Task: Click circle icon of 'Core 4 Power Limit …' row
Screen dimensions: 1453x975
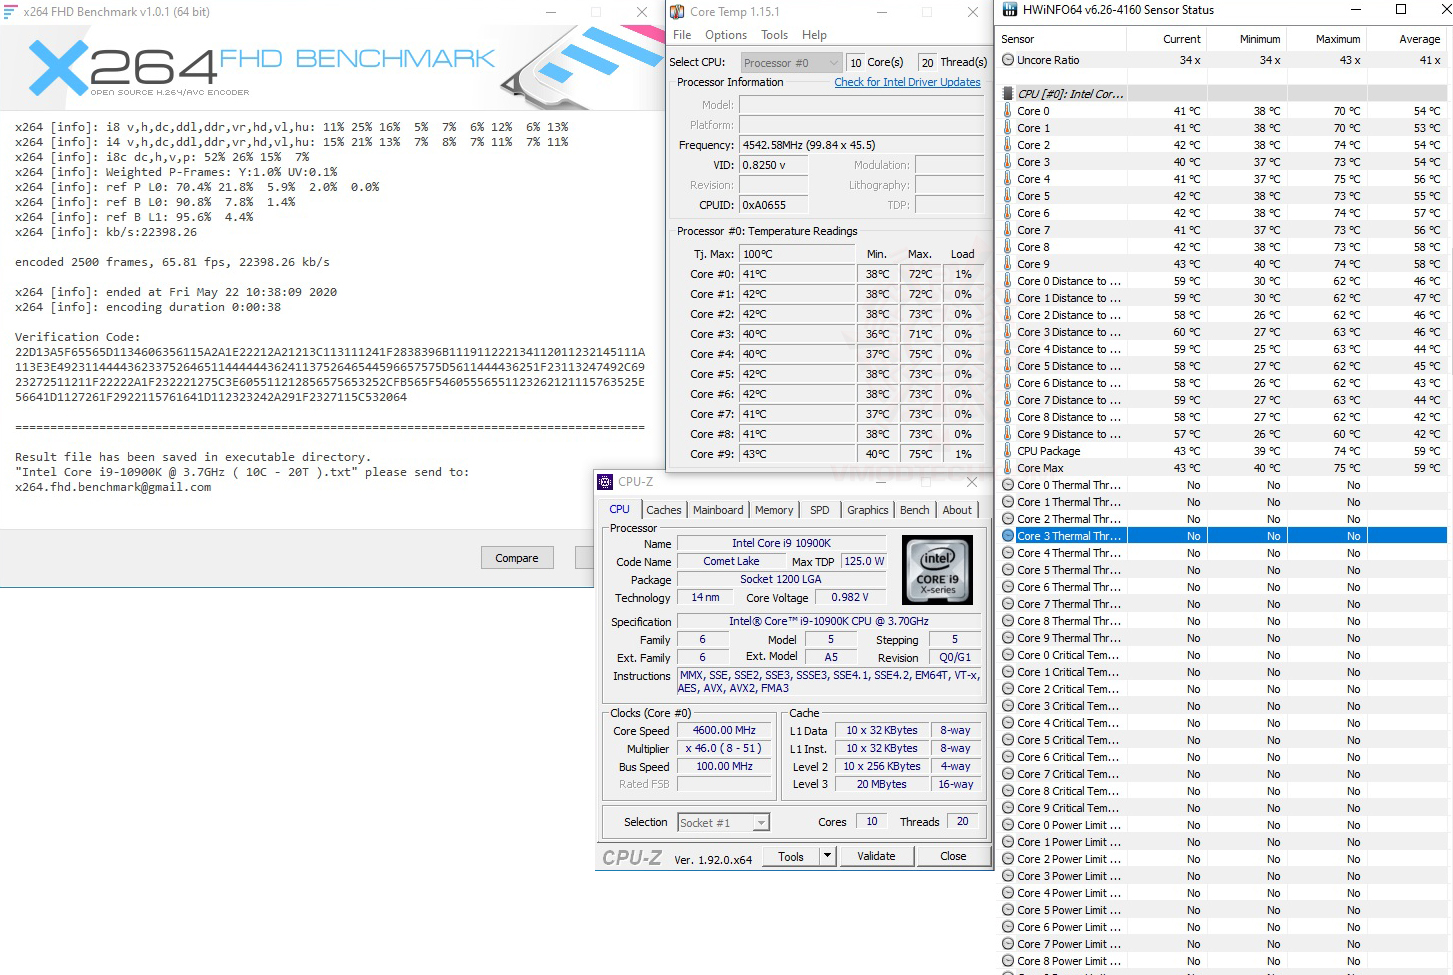Action: [1008, 893]
